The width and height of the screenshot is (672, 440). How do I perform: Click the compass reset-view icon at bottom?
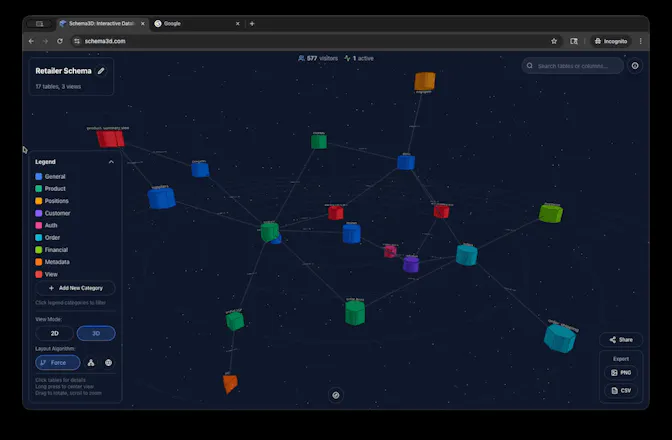(x=336, y=395)
